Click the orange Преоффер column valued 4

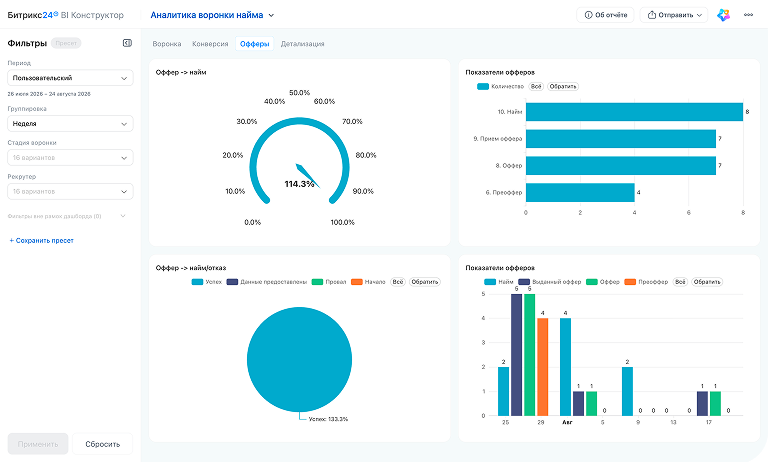tap(543, 366)
